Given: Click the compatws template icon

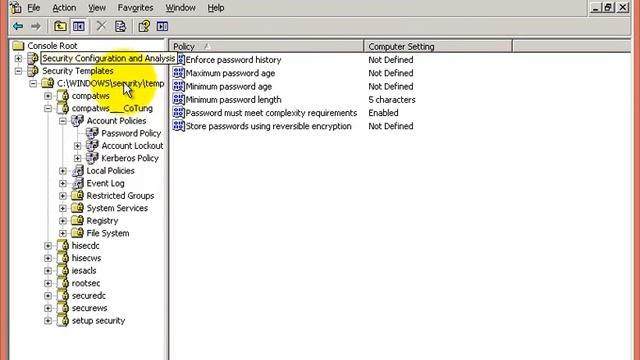Looking at the screenshot, I should (63, 96).
